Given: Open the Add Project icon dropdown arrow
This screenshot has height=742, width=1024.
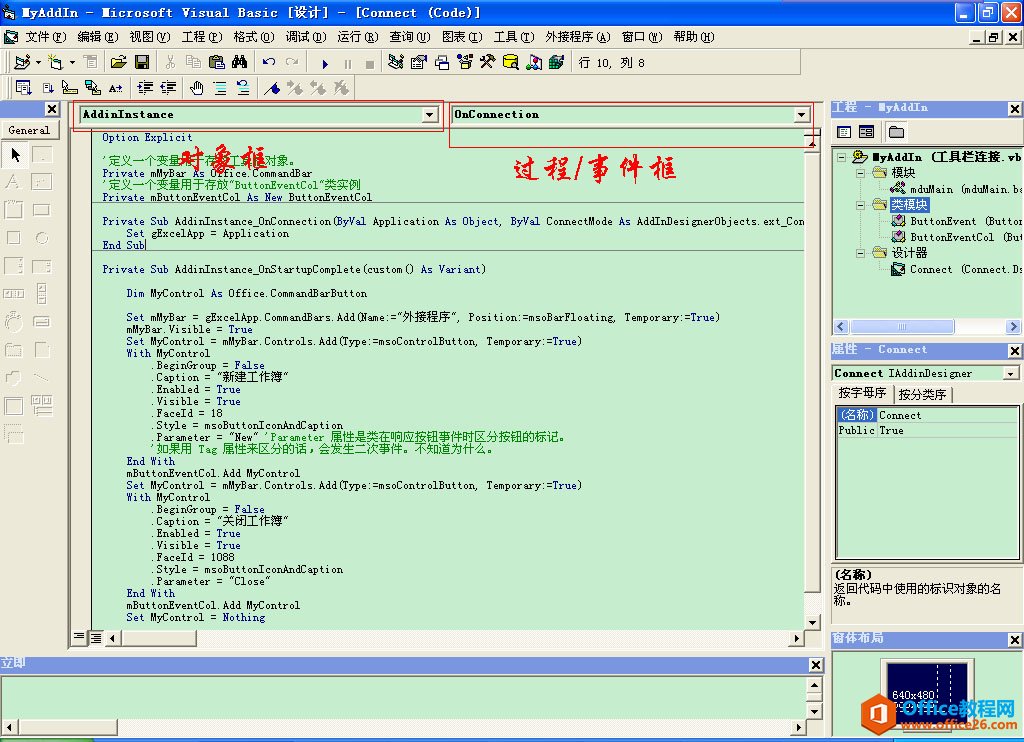Looking at the screenshot, I should 38,62.
